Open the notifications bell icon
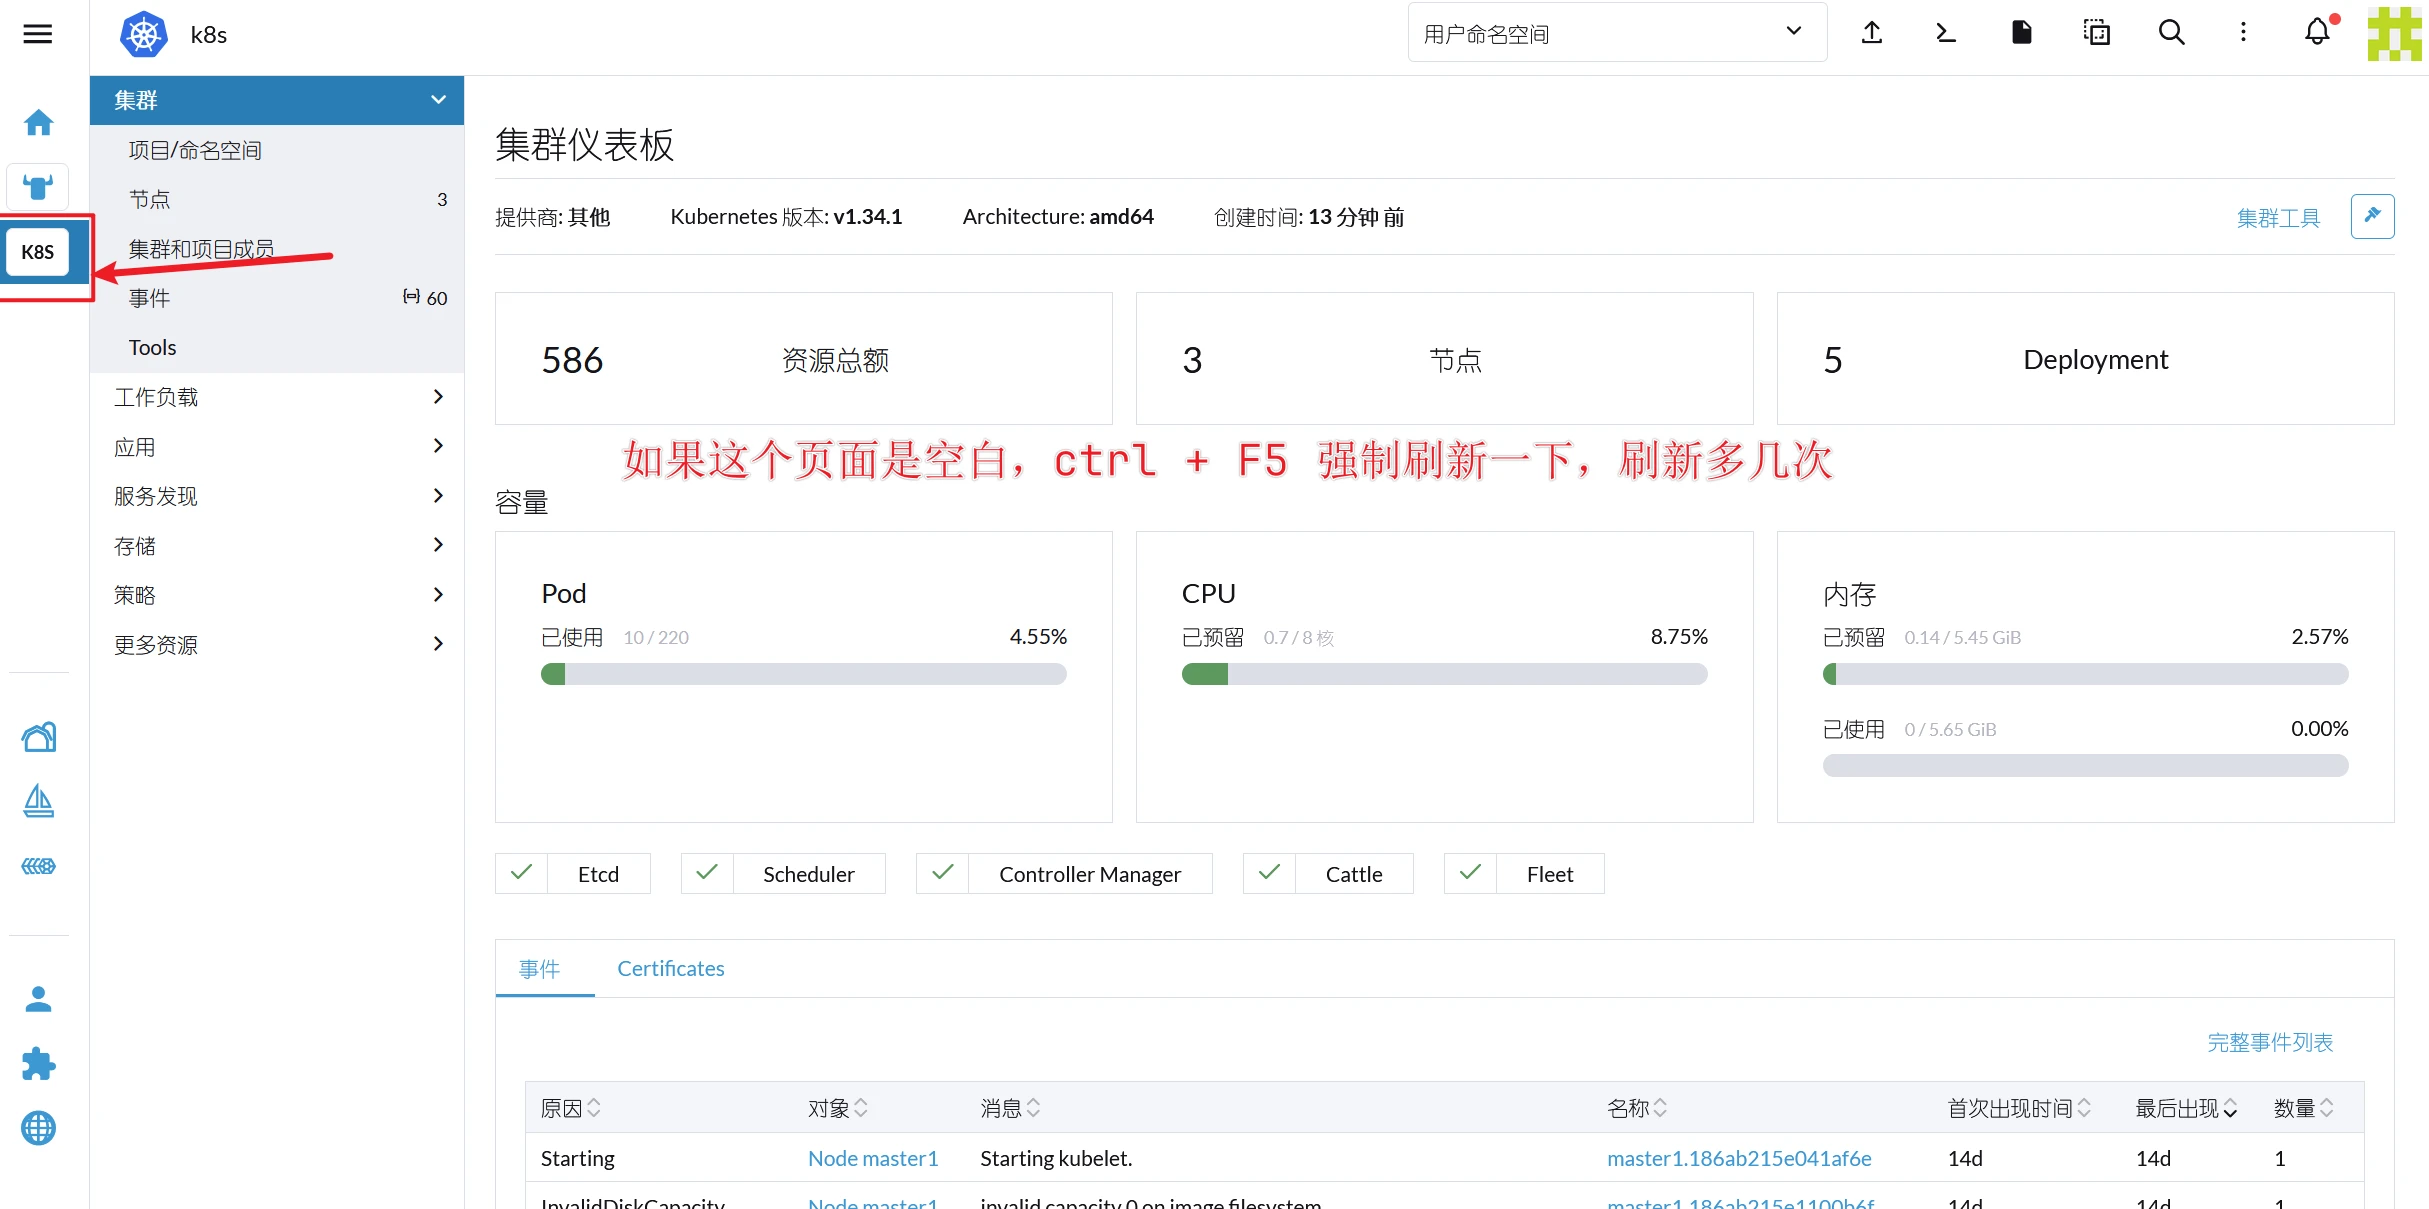This screenshot has width=2429, height=1209. tap(2317, 33)
